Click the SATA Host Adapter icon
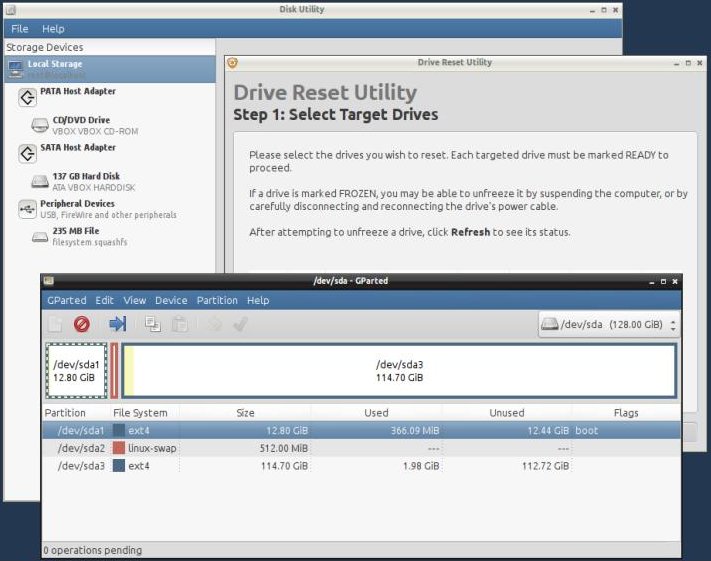The image size is (711, 561). click(27, 153)
